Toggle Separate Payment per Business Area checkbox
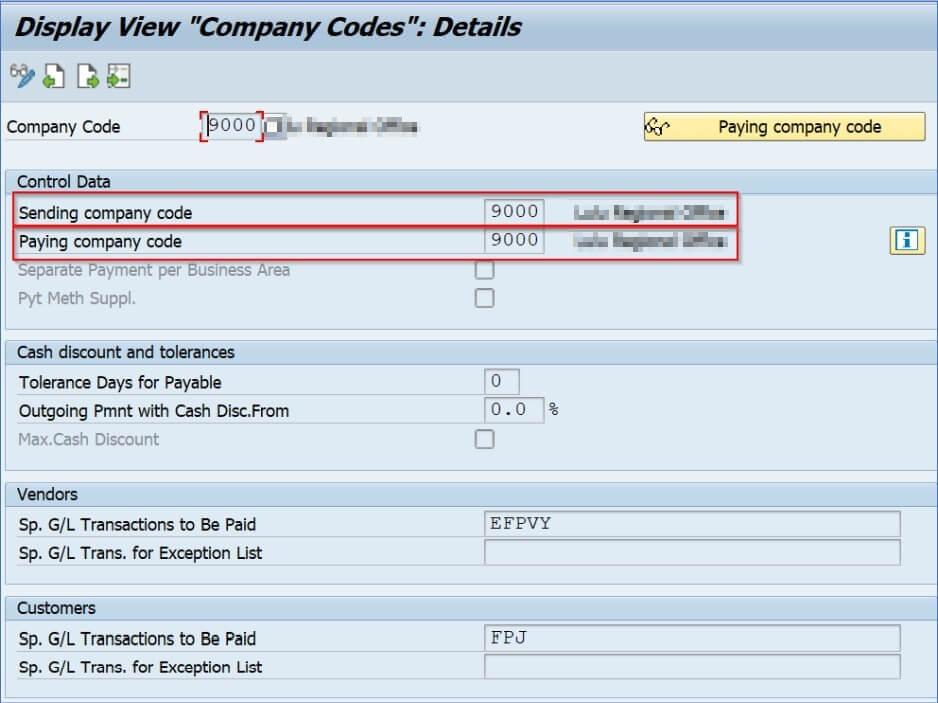This screenshot has height=703, width=938. tap(484, 270)
